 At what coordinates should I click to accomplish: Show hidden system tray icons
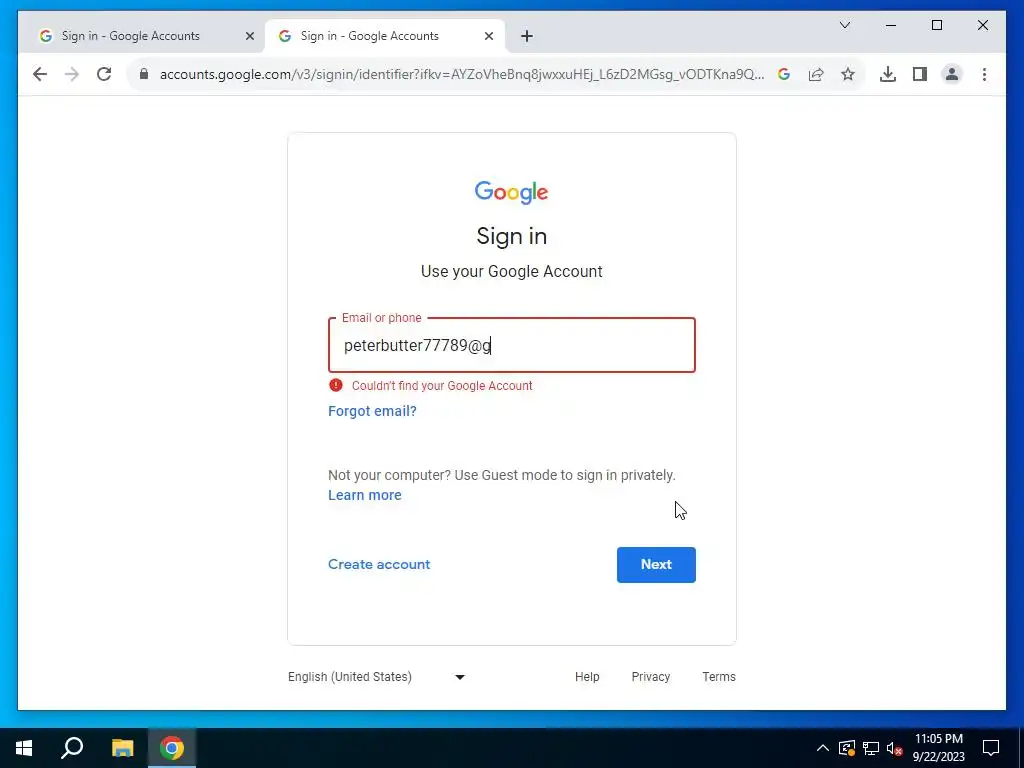(x=823, y=748)
